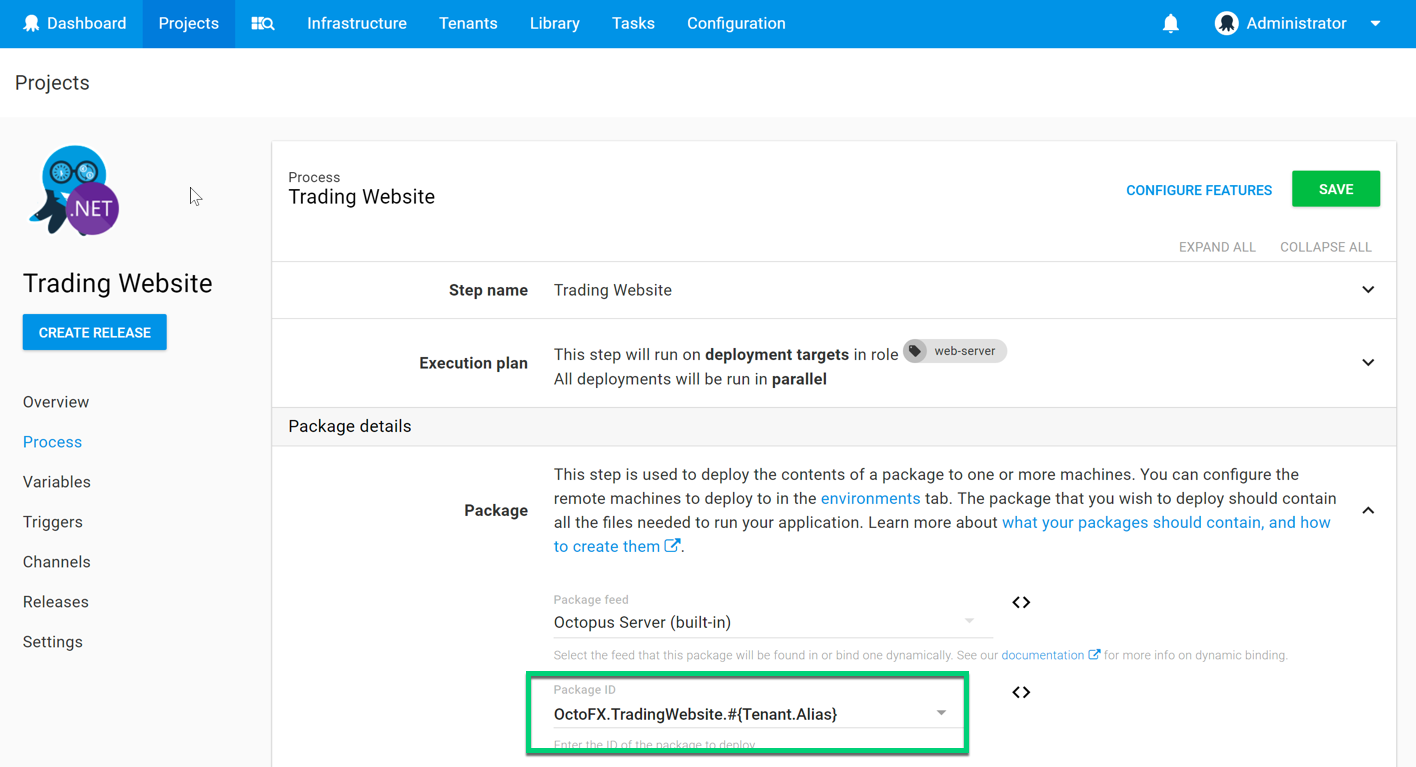The height and width of the screenshot is (767, 1416).
Task: Click the Administrator avatar icon
Action: tap(1227, 22)
